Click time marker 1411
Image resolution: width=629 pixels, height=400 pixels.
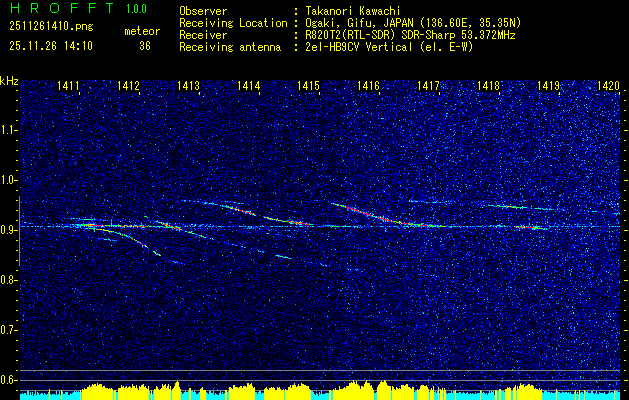(68, 85)
